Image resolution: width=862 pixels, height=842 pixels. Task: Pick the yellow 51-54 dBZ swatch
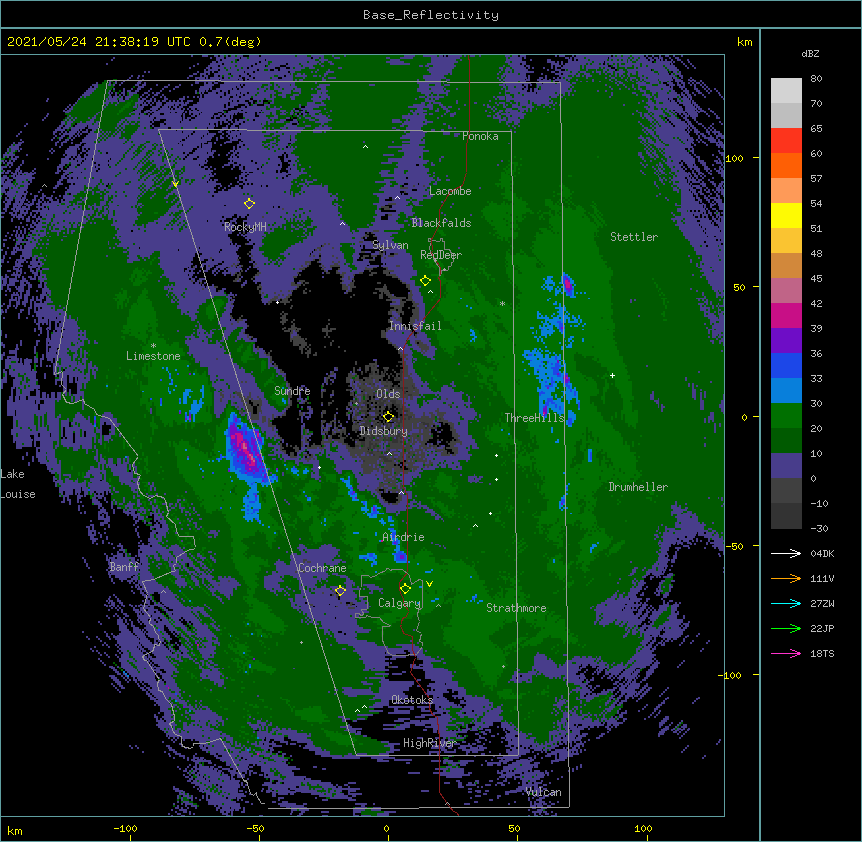pyautogui.click(x=786, y=215)
